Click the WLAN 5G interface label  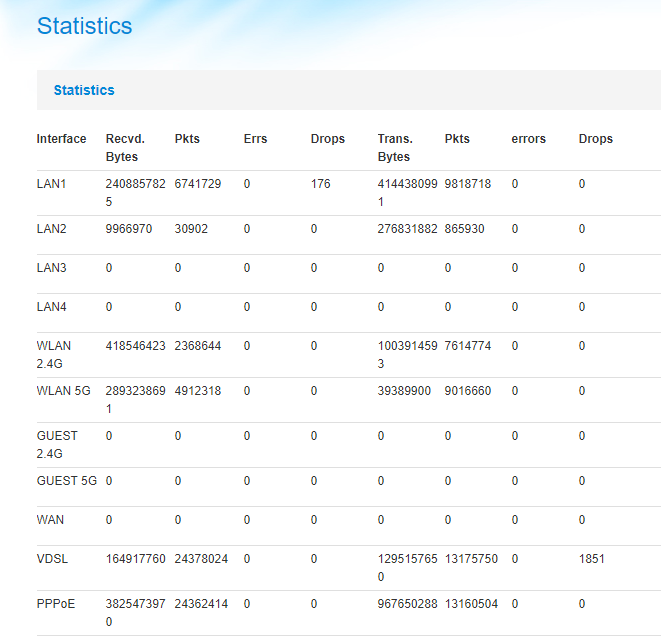[x=64, y=391]
